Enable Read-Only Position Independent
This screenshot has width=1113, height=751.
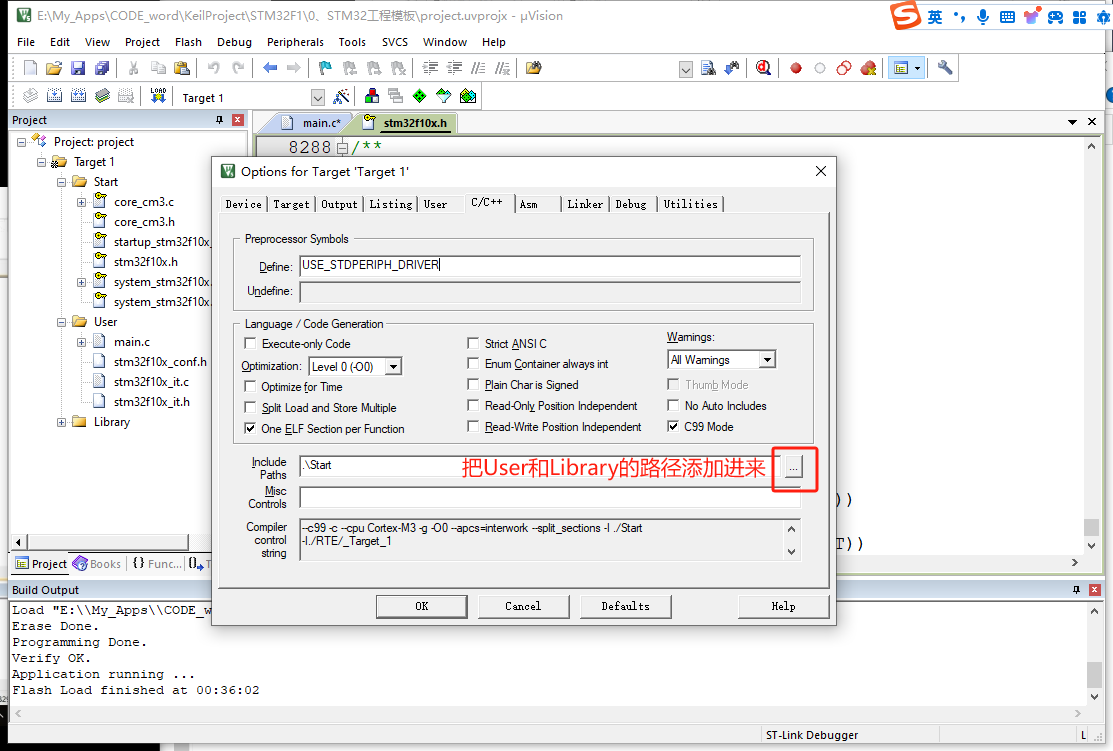pos(473,405)
